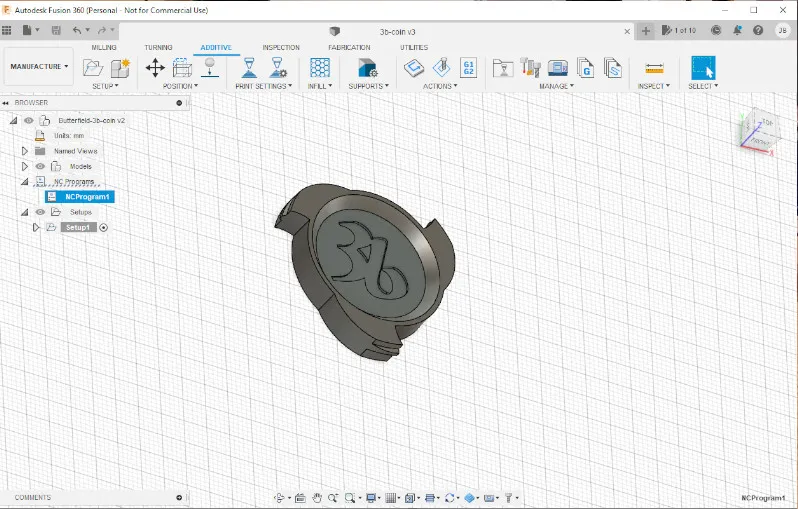The image size is (798, 509).
Task: Toggle visibility eye for Setups
Action: [x=40, y=212]
